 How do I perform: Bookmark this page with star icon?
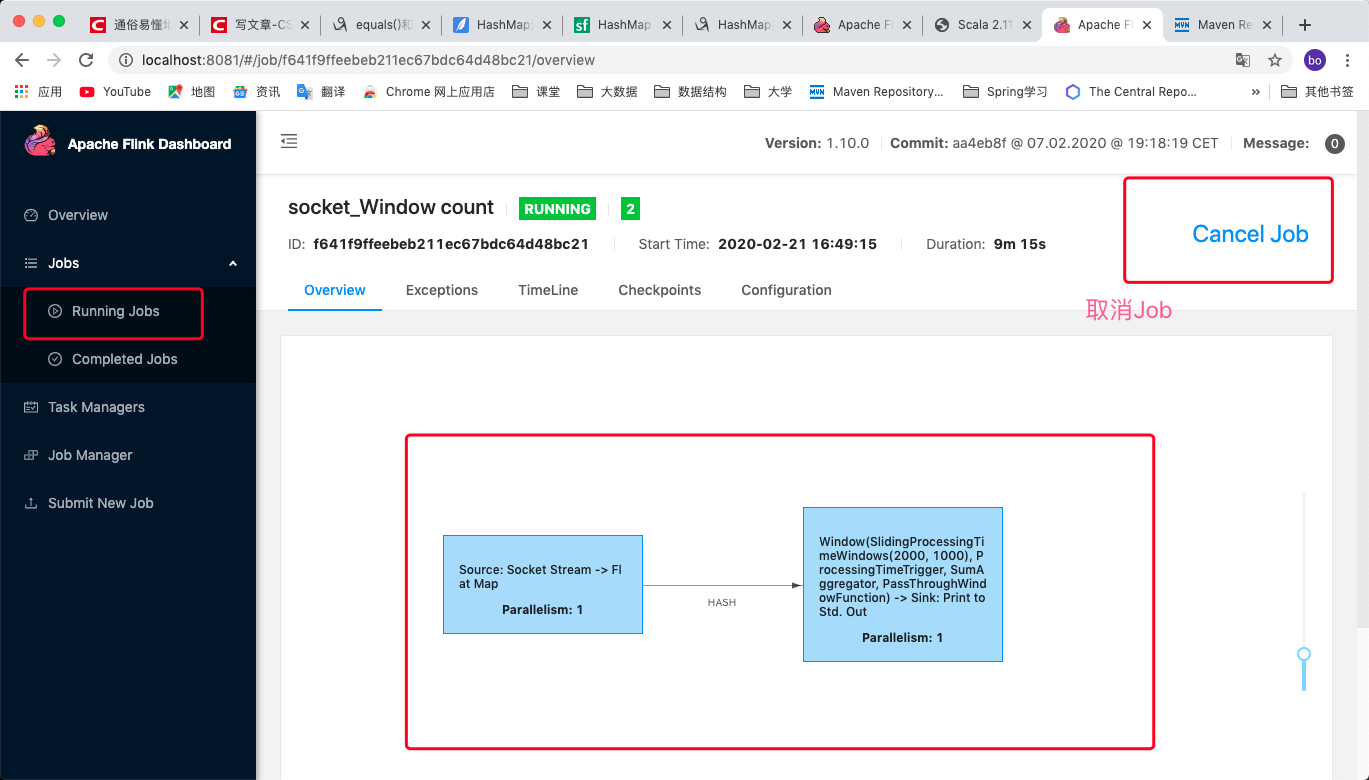(1274, 60)
